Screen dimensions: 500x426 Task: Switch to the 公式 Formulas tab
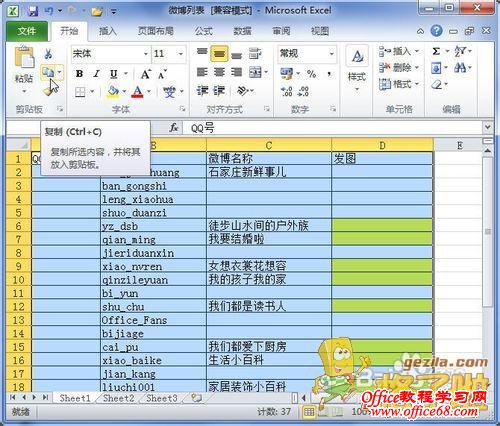click(203, 31)
